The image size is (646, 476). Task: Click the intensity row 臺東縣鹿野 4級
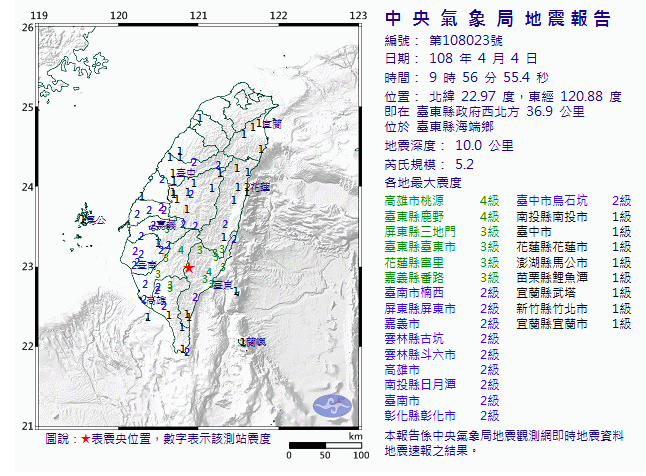pos(442,216)
